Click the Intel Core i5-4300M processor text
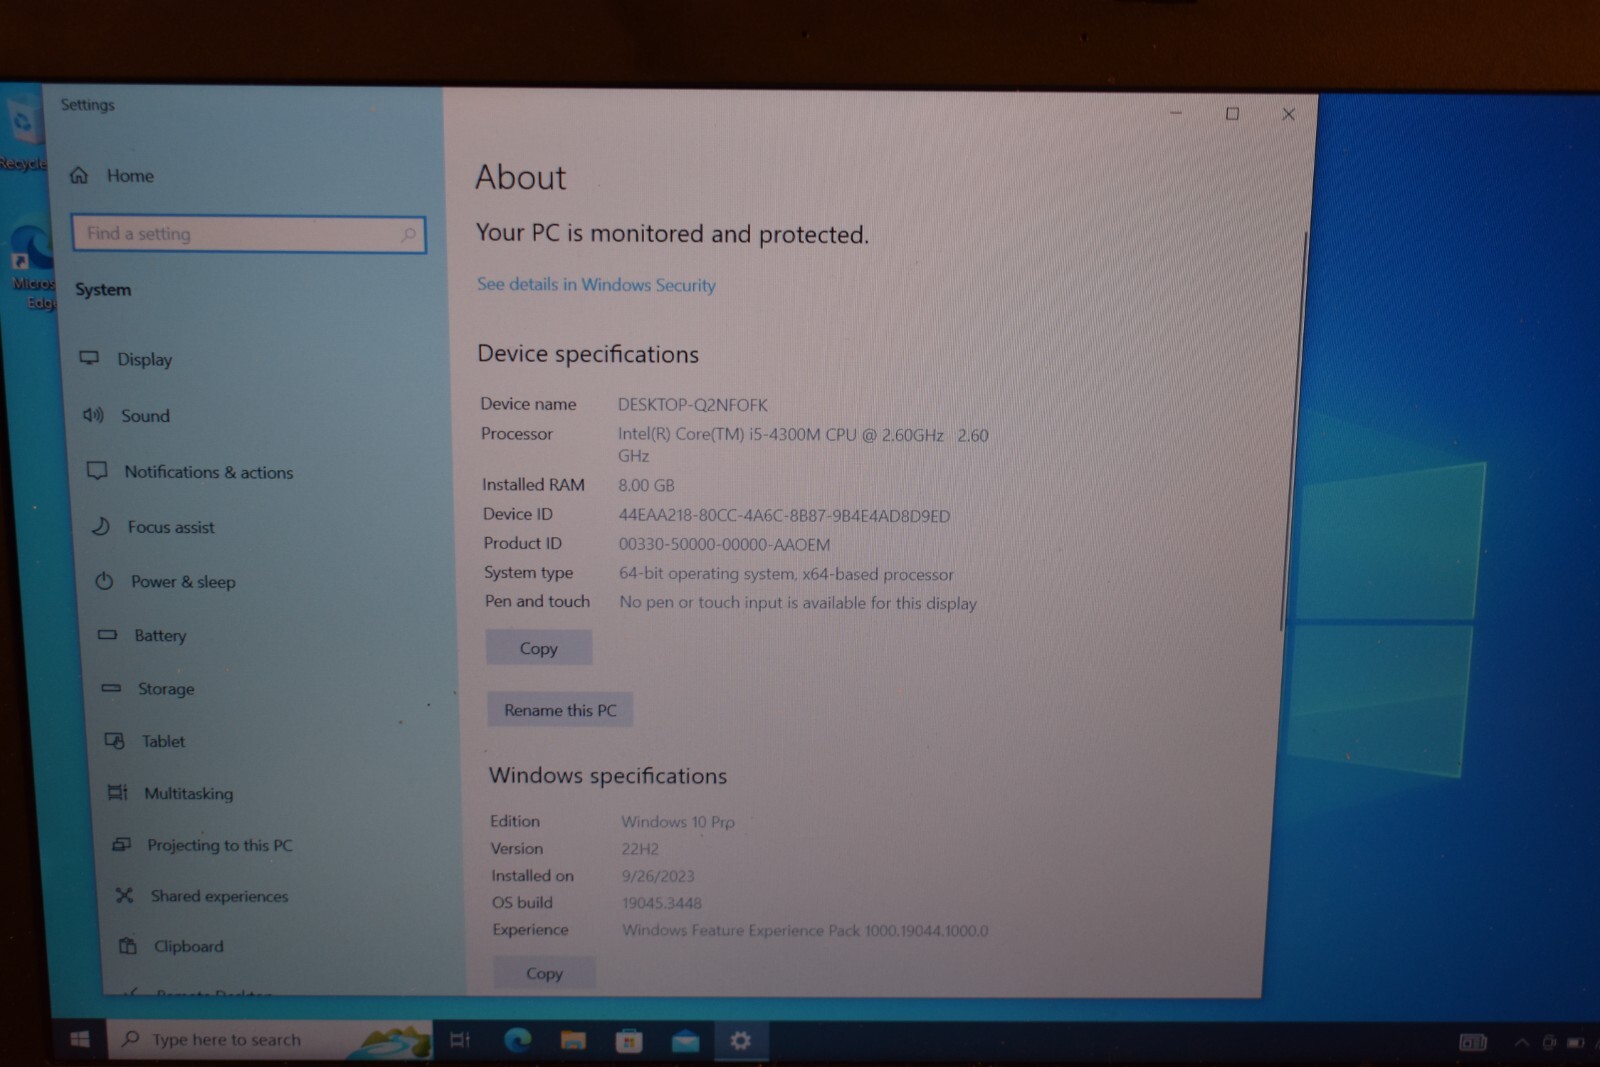The image size is (1600, 1067). [803, 445]
